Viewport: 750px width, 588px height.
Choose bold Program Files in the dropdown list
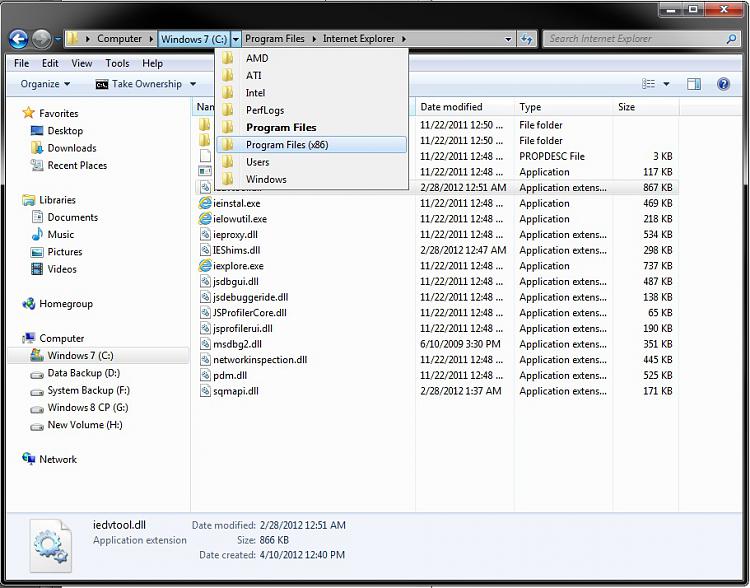(311, 127)
